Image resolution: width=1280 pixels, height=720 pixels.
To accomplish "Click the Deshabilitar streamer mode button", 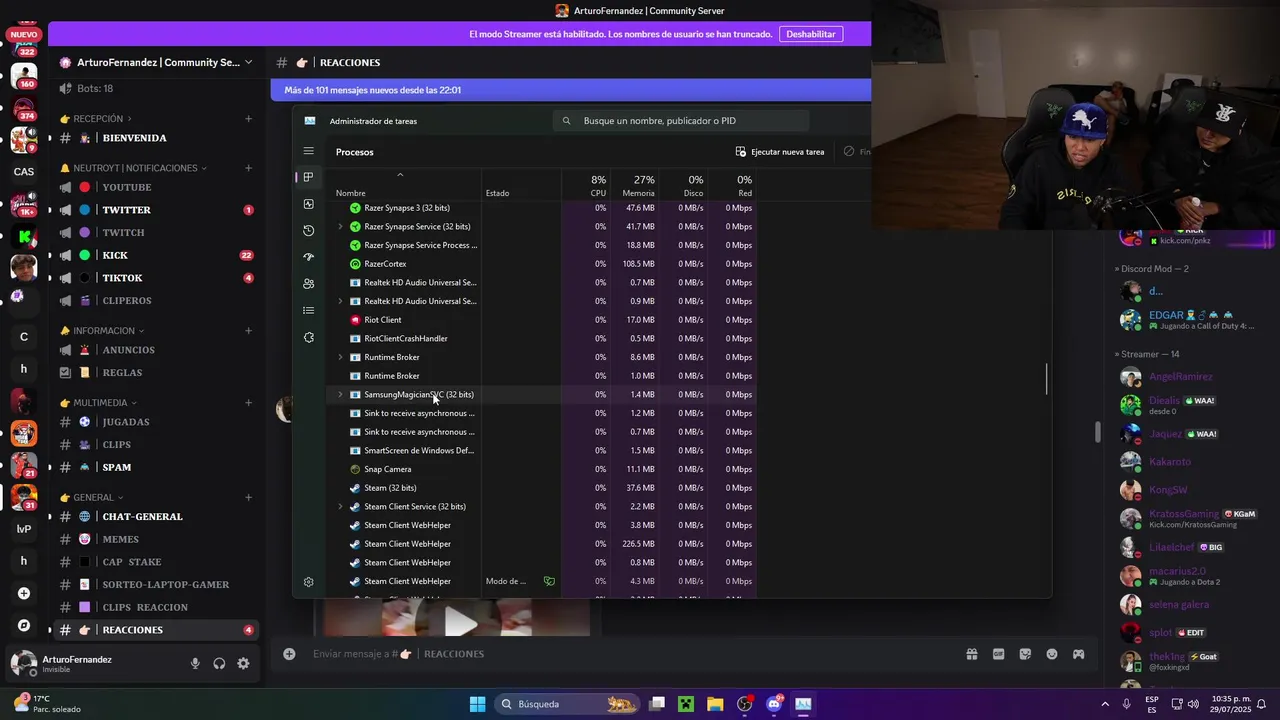I will coord(811,34).
